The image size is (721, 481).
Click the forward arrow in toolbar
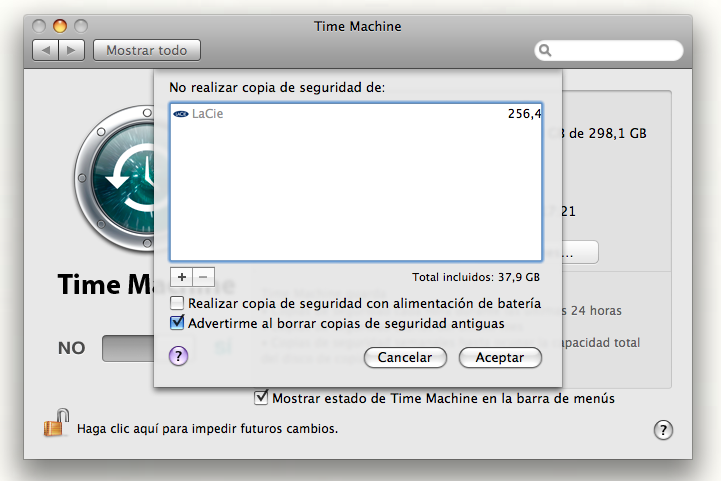[x=71, y=50]
